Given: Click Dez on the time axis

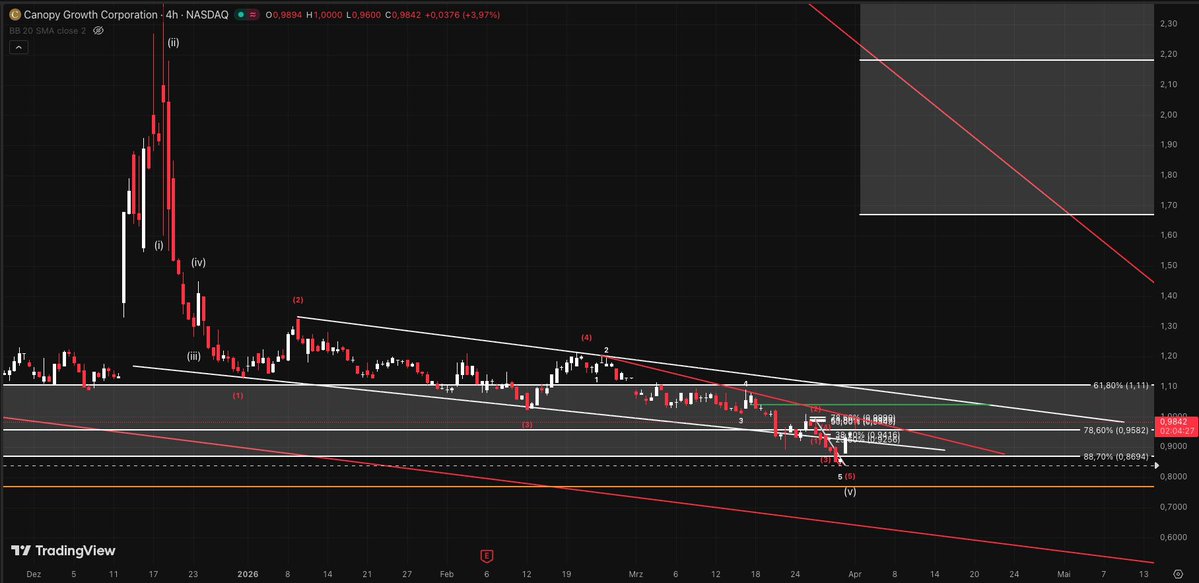Looking at the screenshot, I should (33, 573).
